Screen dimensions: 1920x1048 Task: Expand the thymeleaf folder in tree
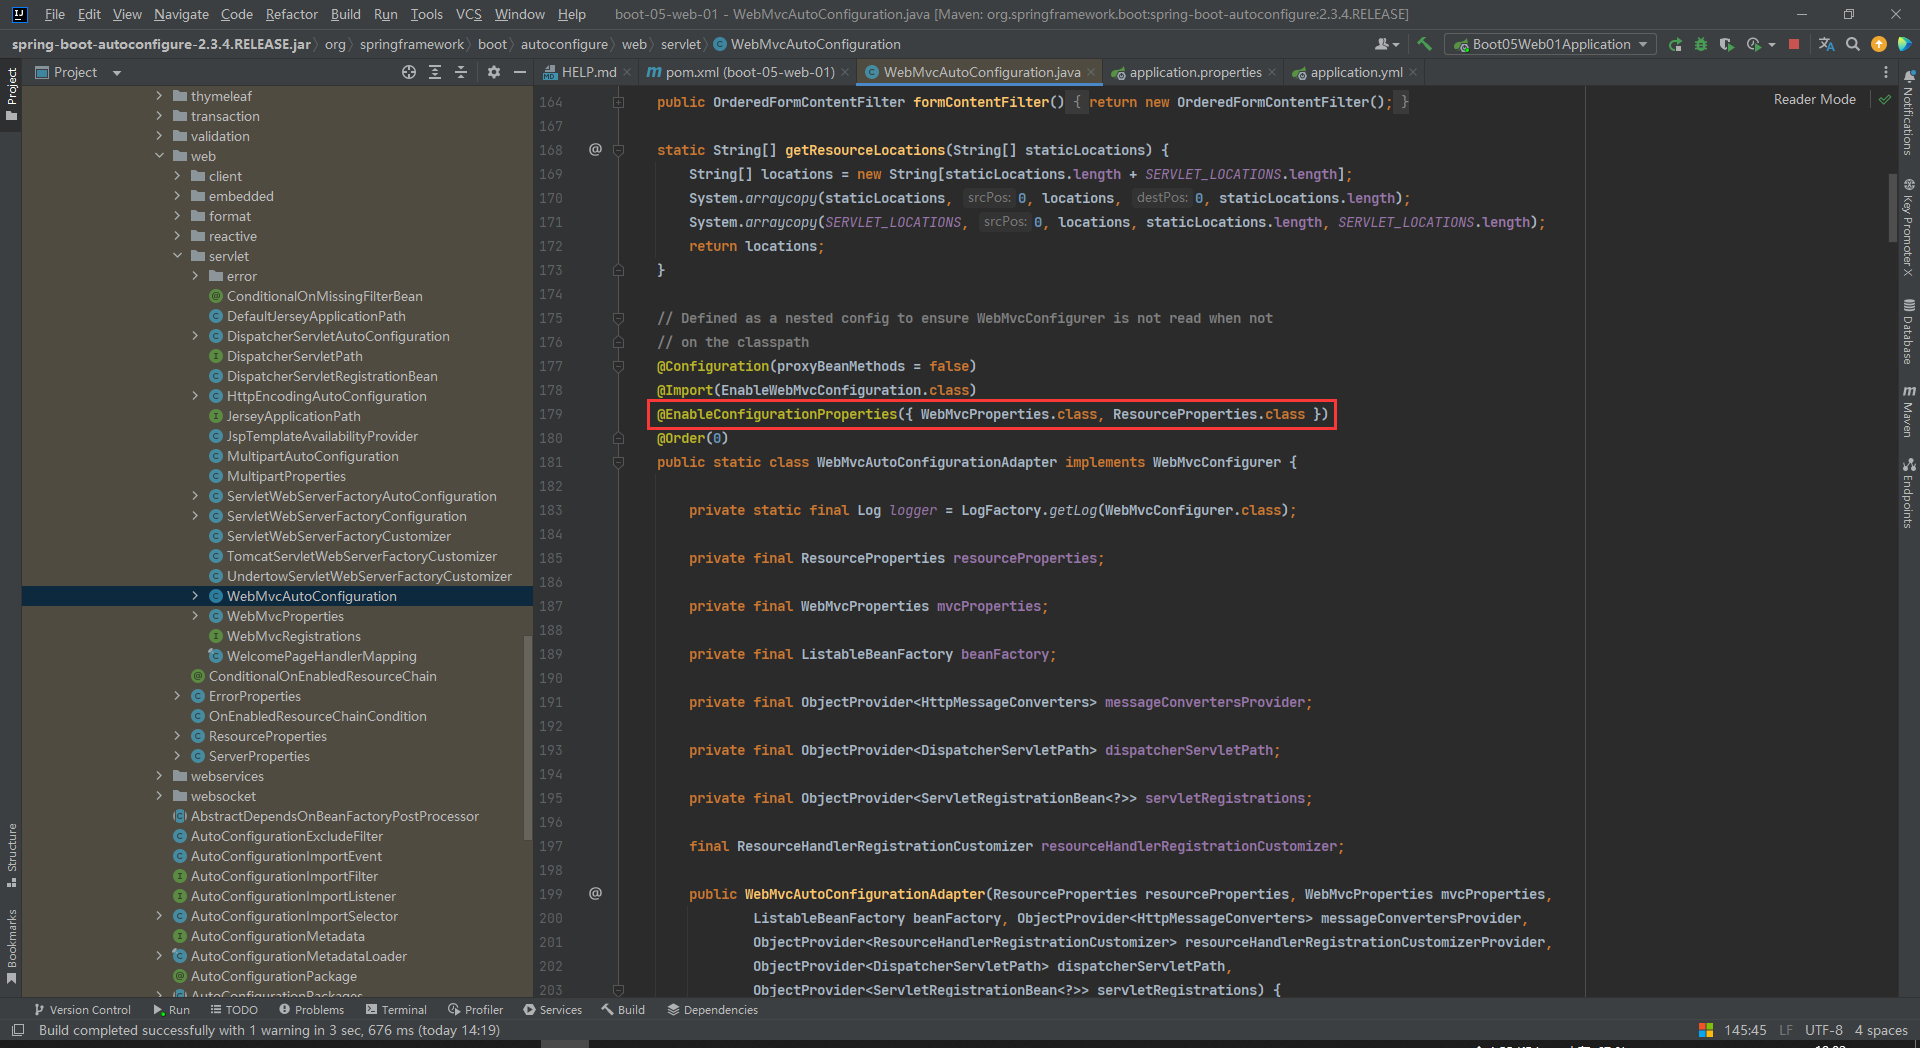[x=159, y=96]
